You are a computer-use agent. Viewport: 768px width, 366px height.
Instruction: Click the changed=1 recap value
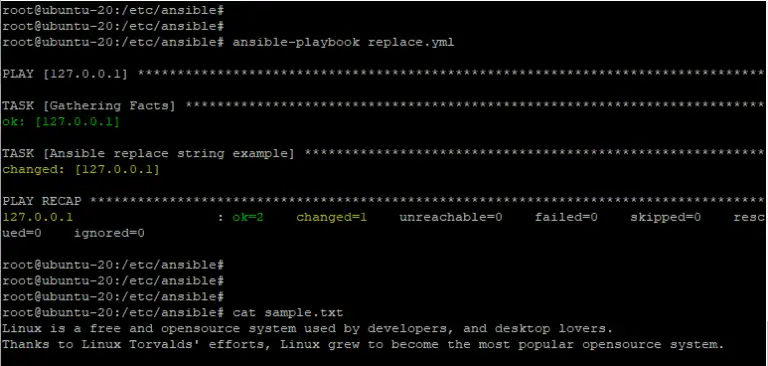coord(332,217)
